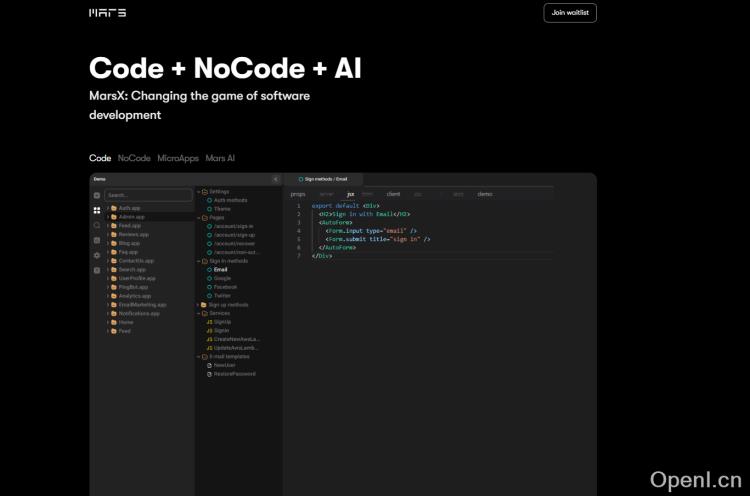Open the grid apps icon in left sidebar
750x496 pixels.
(x=97, y=211)
